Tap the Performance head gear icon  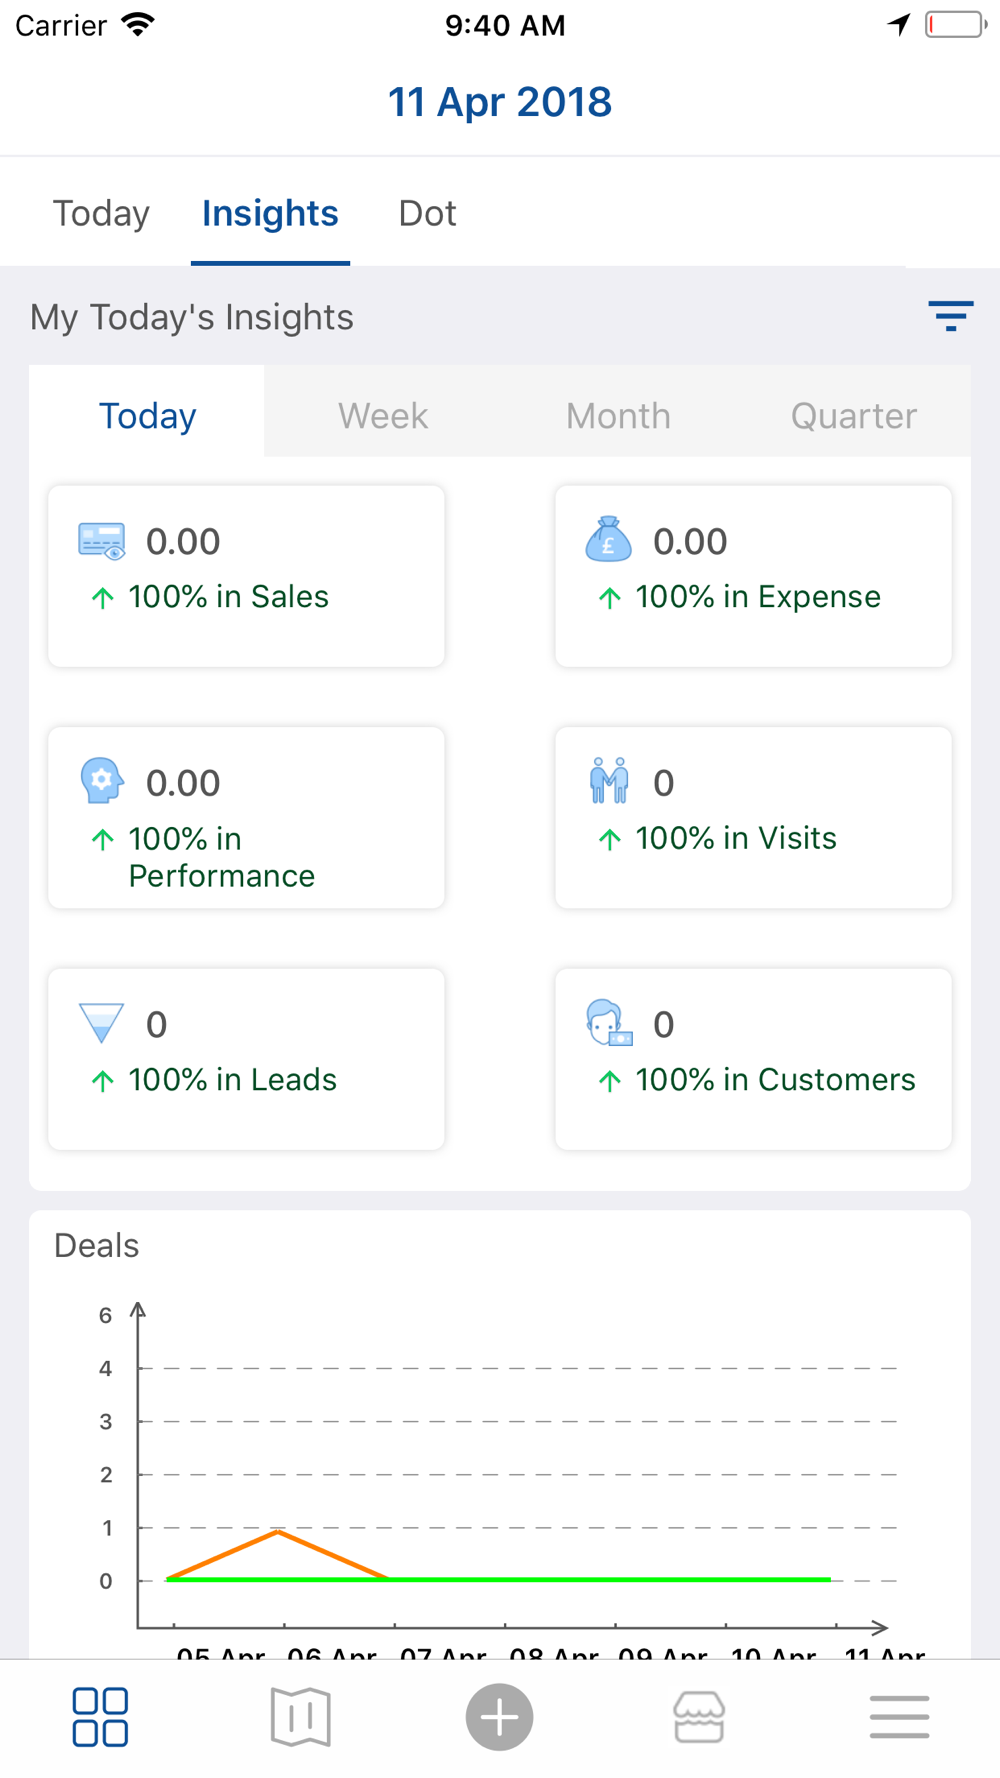pyautogui.click(x=102, y=781)
